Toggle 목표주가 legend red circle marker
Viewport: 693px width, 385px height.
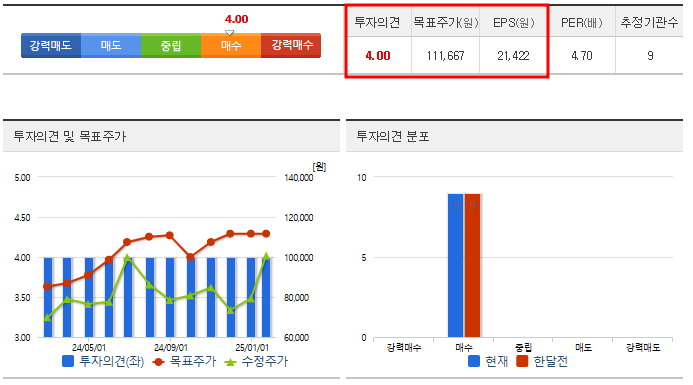(158, 362)
